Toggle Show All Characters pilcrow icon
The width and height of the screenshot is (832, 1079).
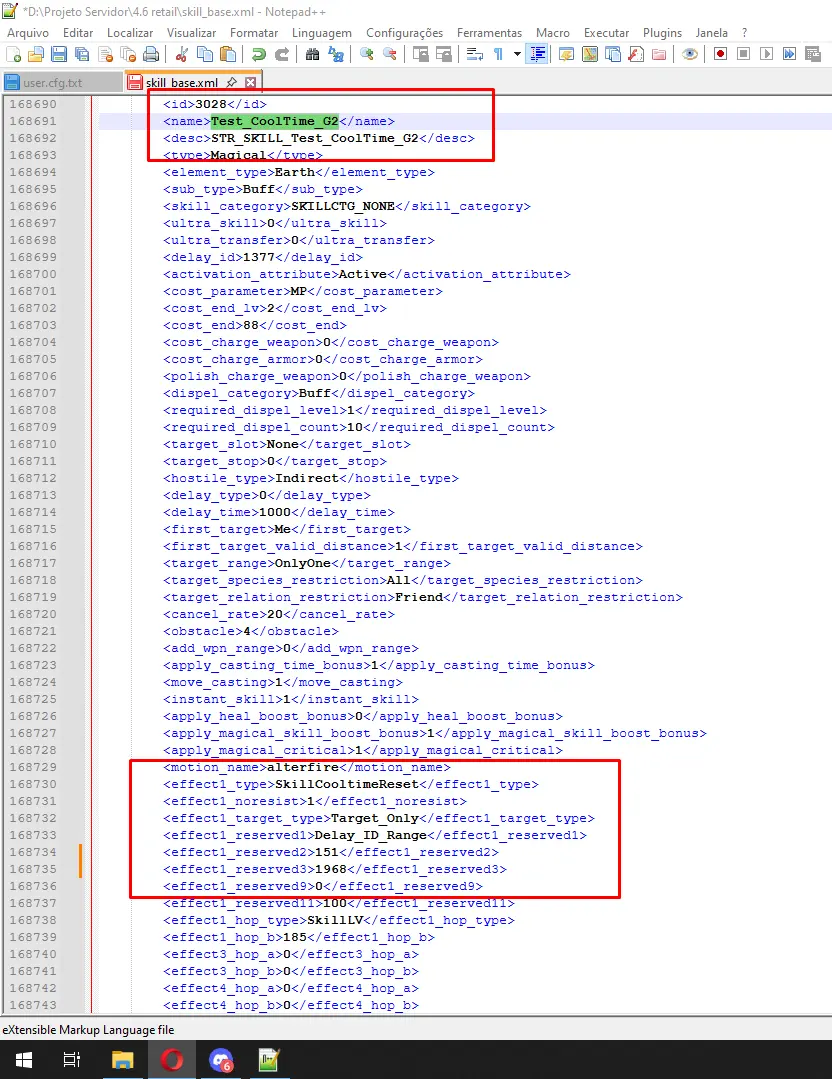498,54
